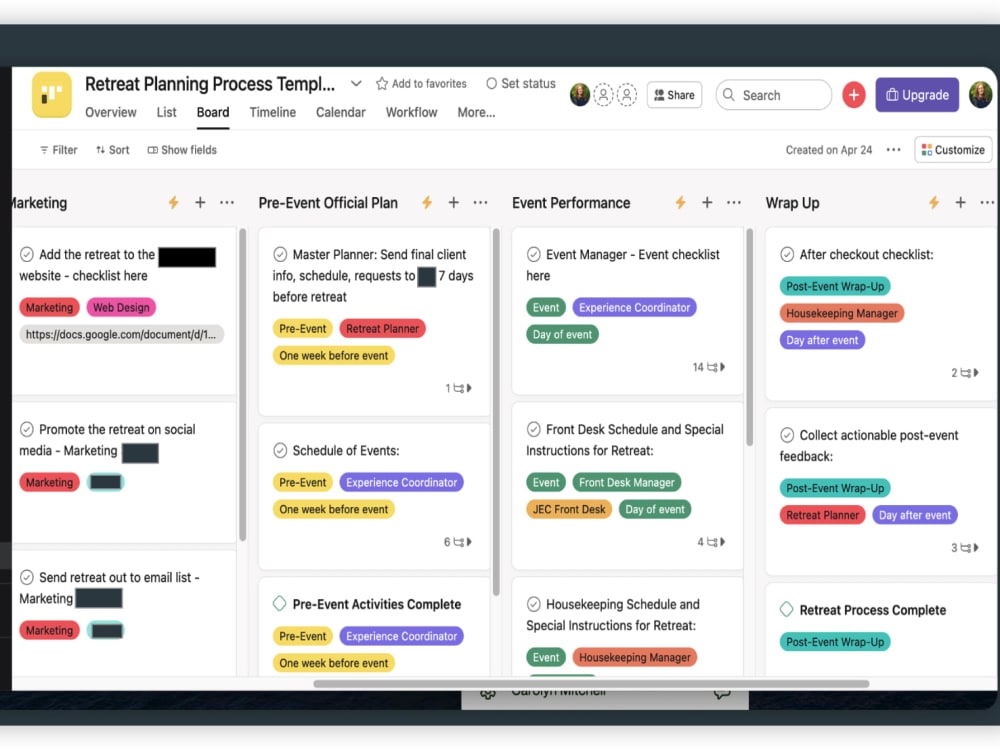The height and width of the screenshot is (750, 1000).
Task: Expand the More tabs menu
Action: [476, 112]
